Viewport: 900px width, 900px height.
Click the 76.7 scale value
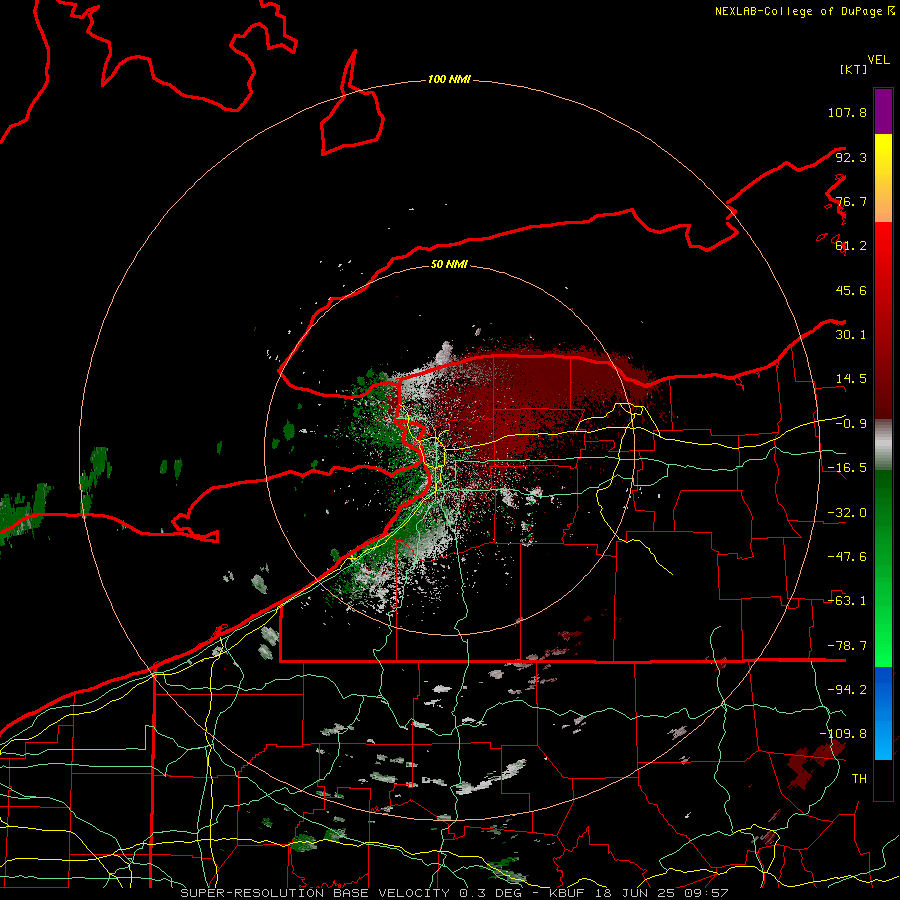pyautogui.click(x=851, y=201)
